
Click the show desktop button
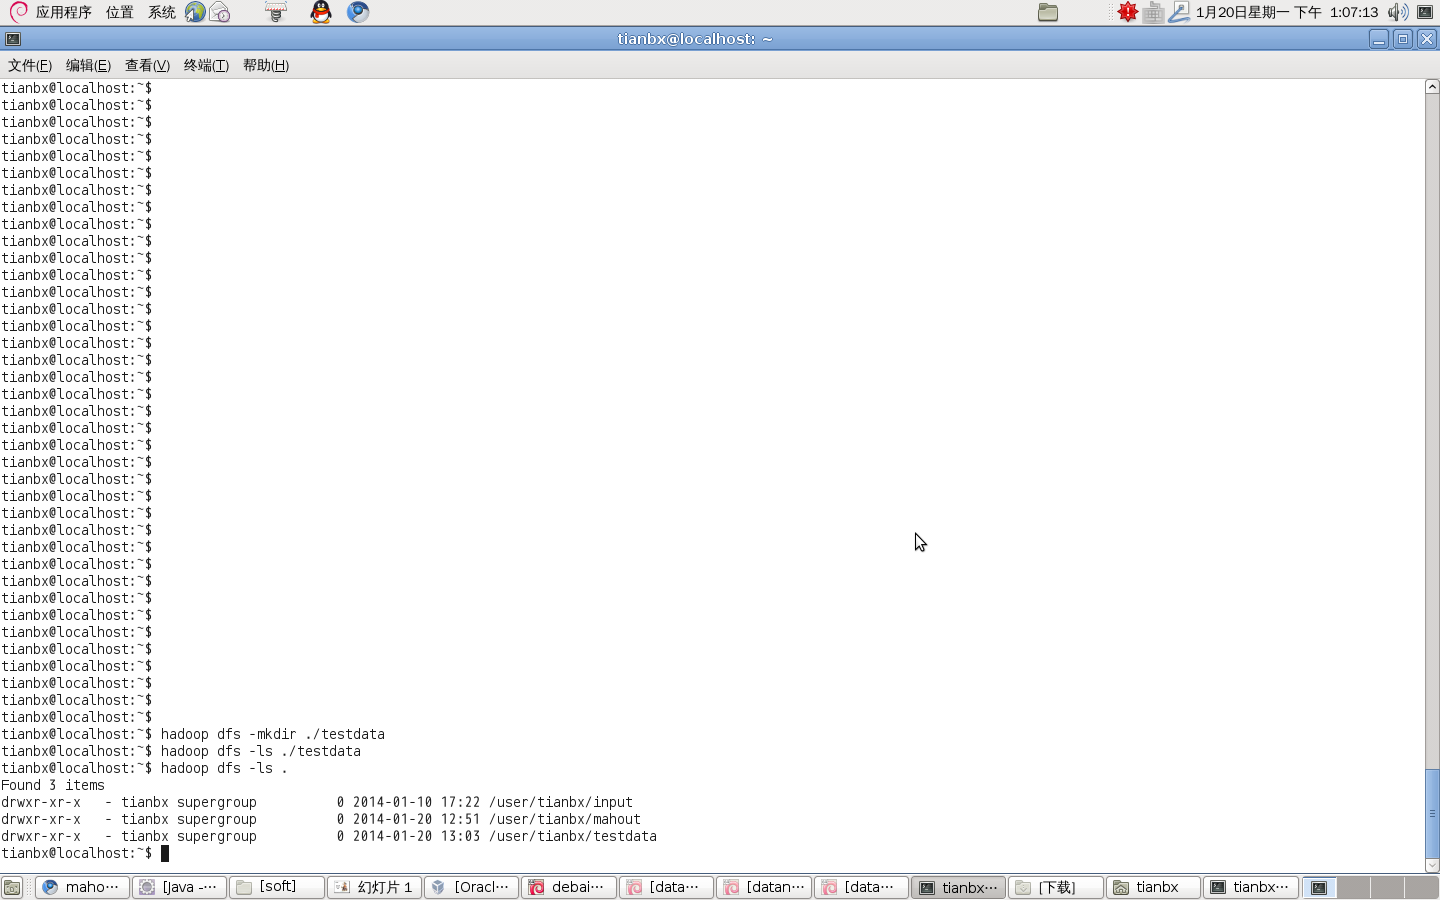[x=12, y=888]
